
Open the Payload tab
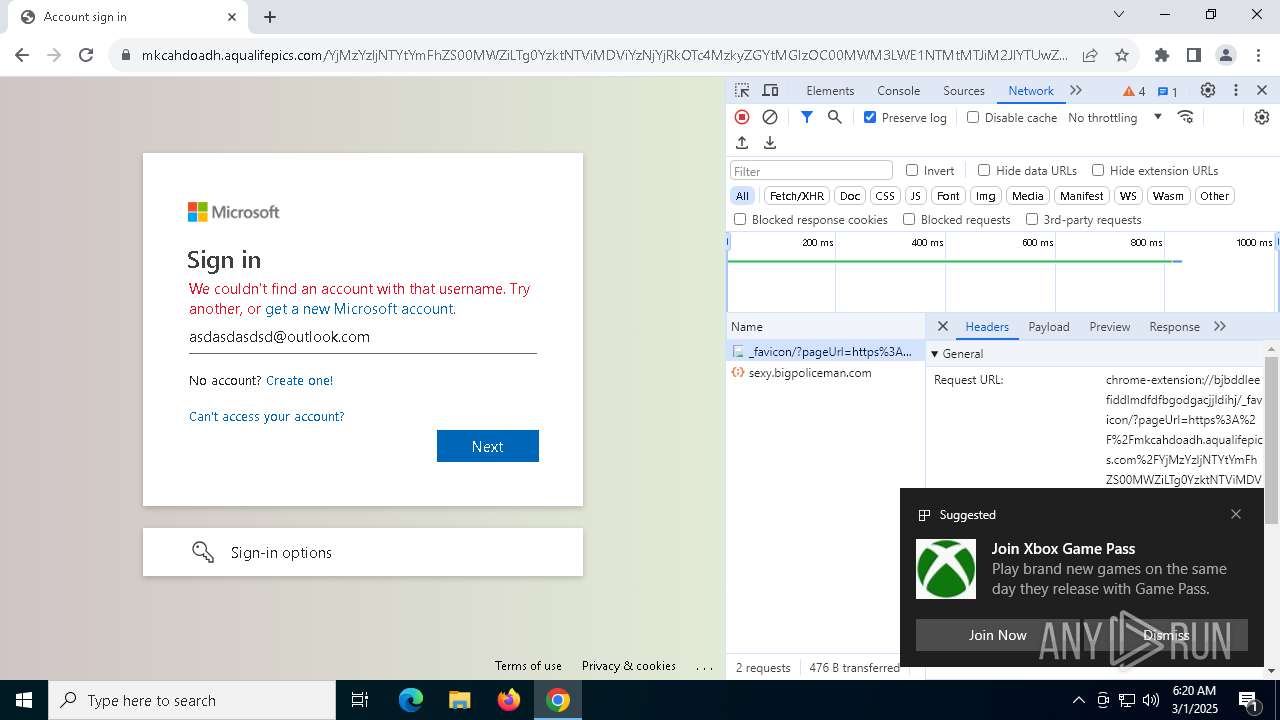(x=1049, y=326)
